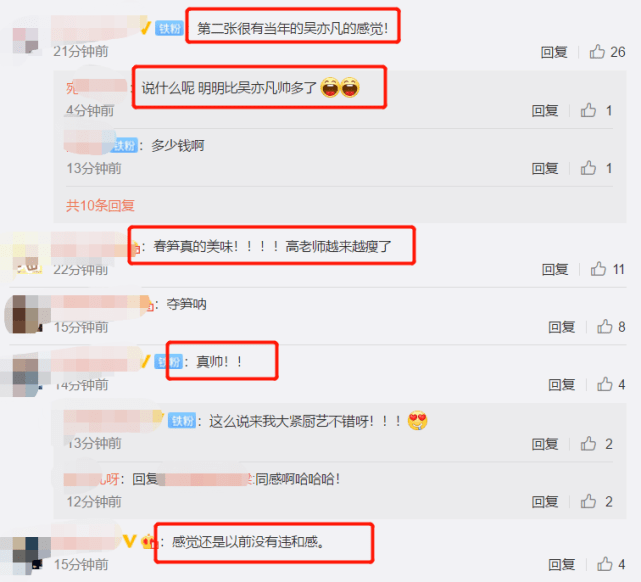The height and width of the screenshot is (582, 641).
Task: Expand 共10条回复 replies
Action: 100,205
